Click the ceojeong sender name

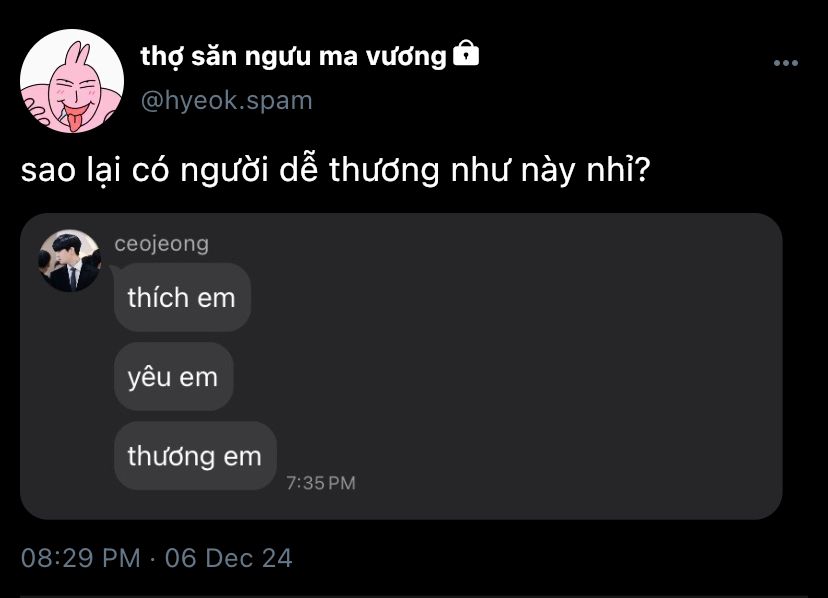click(162, 244)
